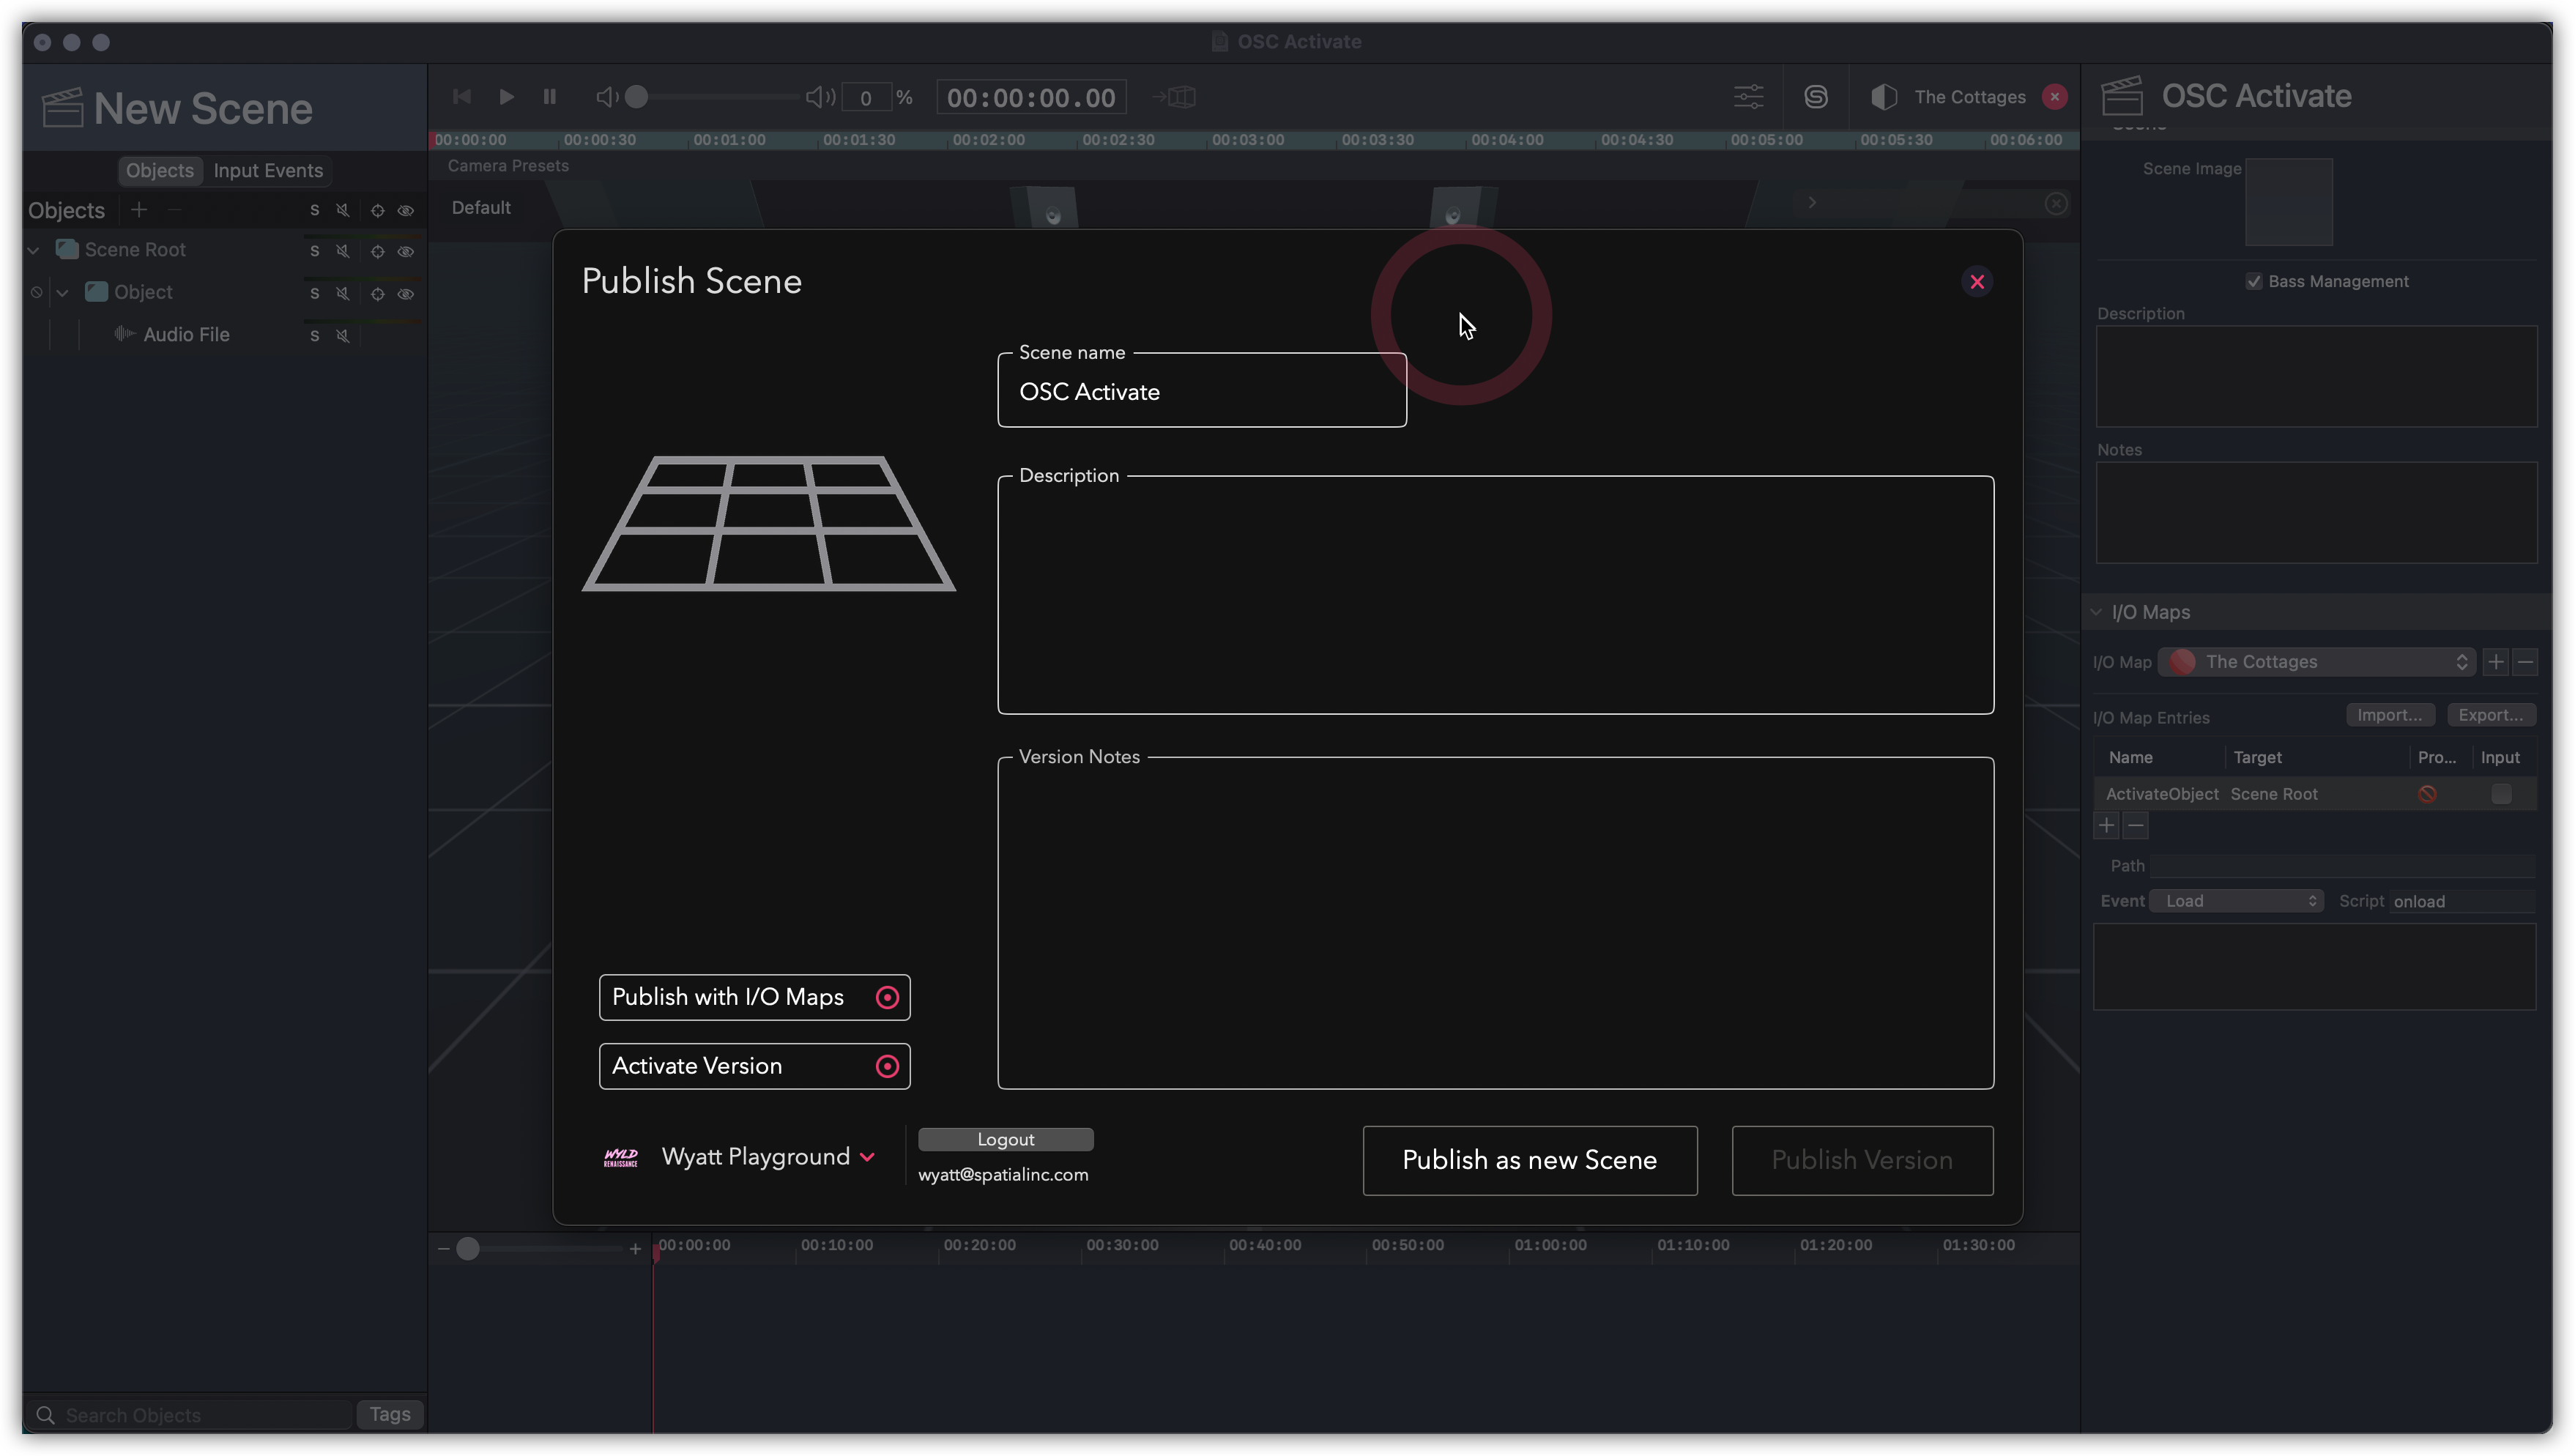Switch to the Objects tab
2575x1456 pixels.
159,171
